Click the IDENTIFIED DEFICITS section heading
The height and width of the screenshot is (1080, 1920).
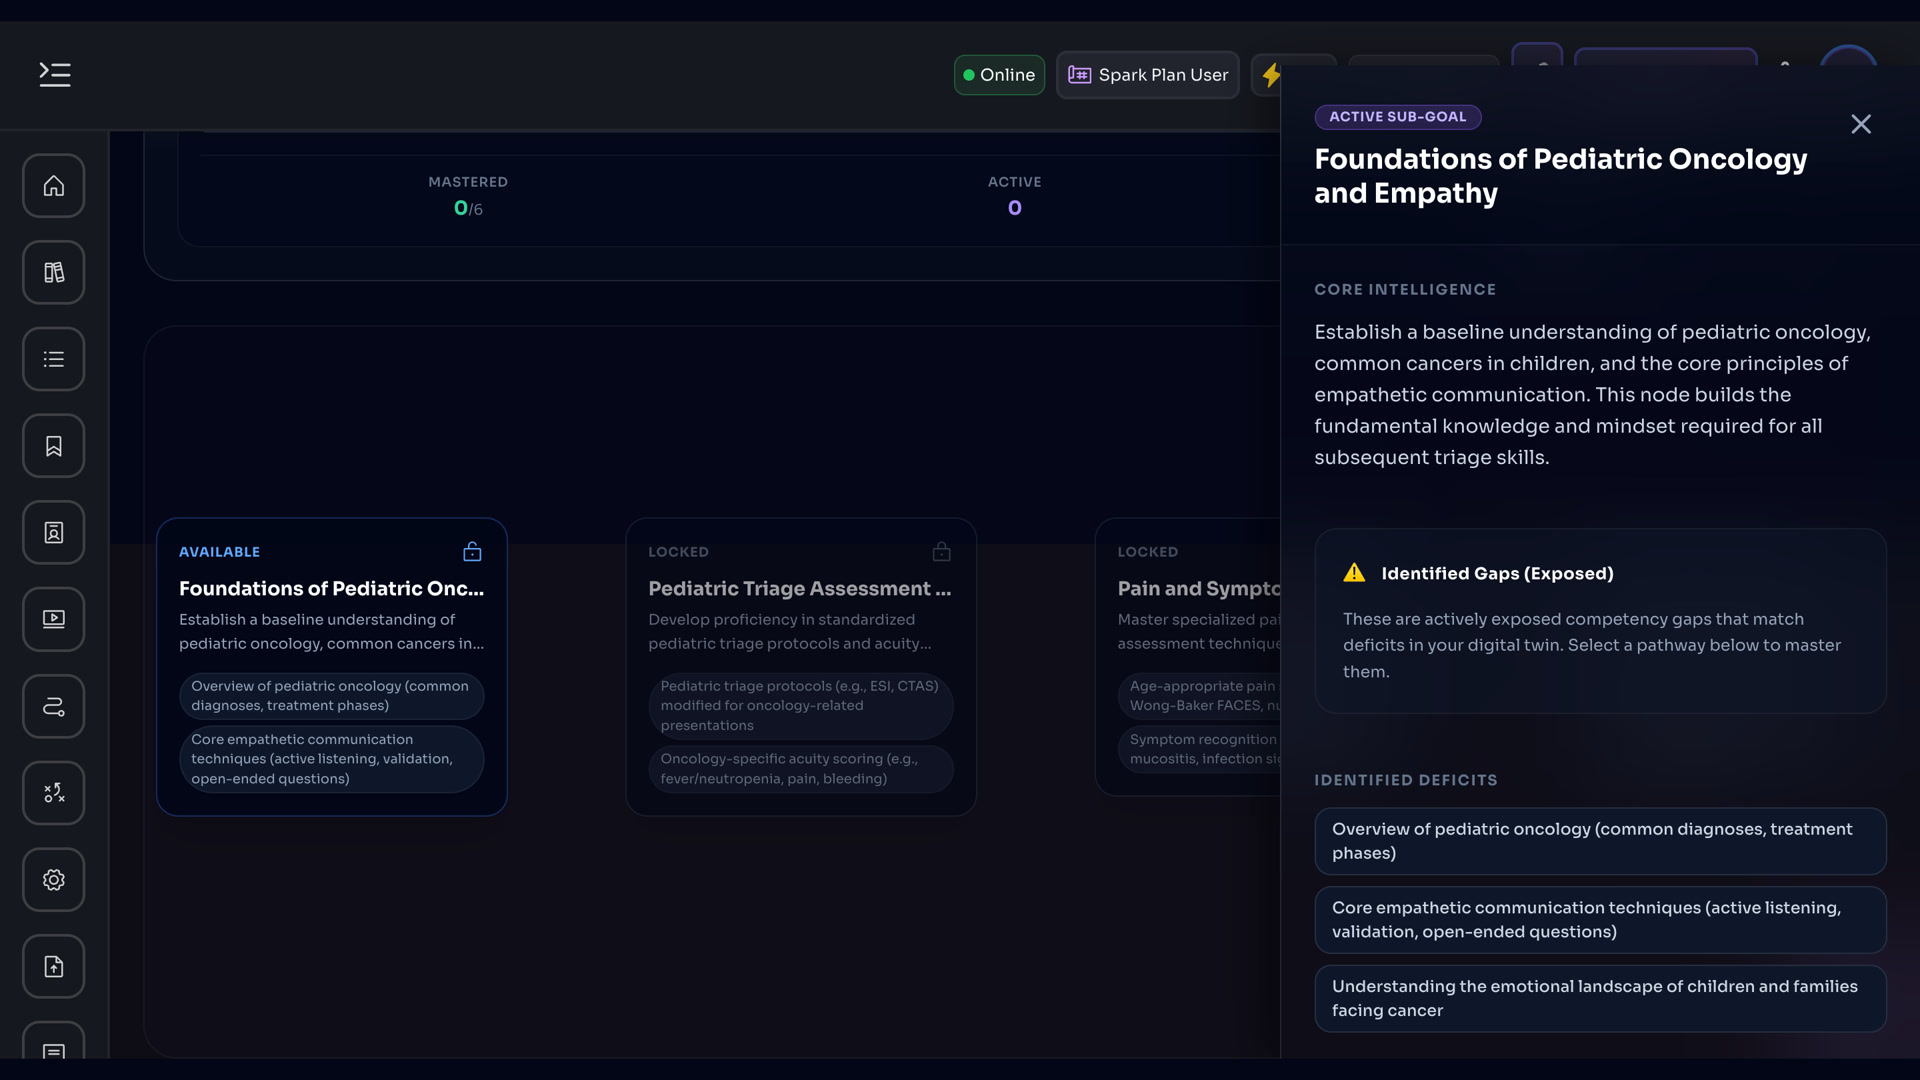pyautogui.click(x=1406, y=780)
